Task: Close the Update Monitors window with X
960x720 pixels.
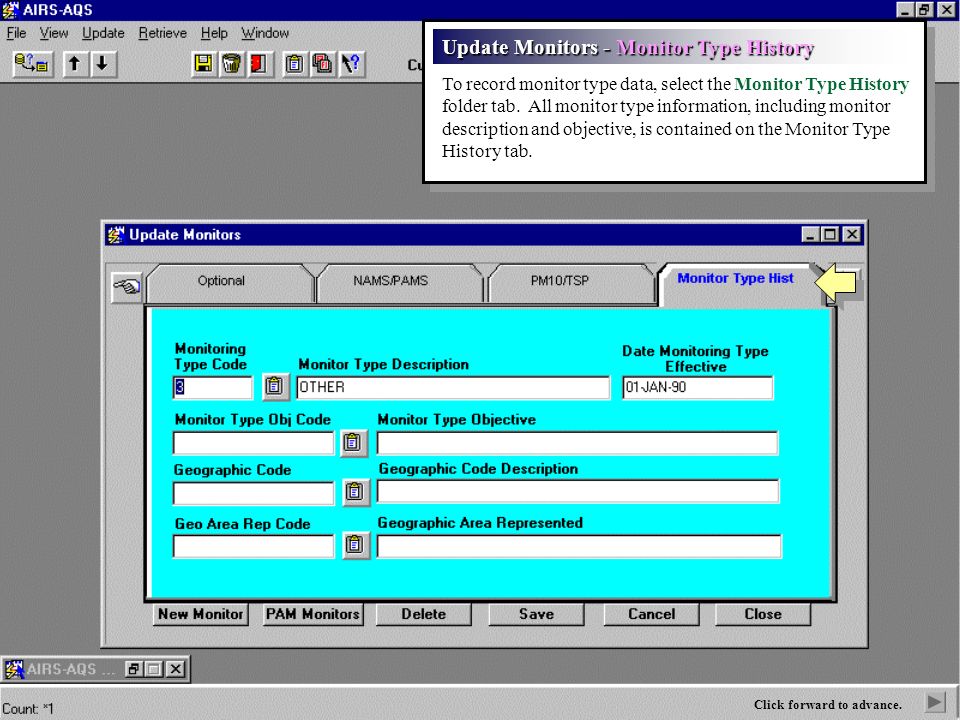Action: point(852,234)
